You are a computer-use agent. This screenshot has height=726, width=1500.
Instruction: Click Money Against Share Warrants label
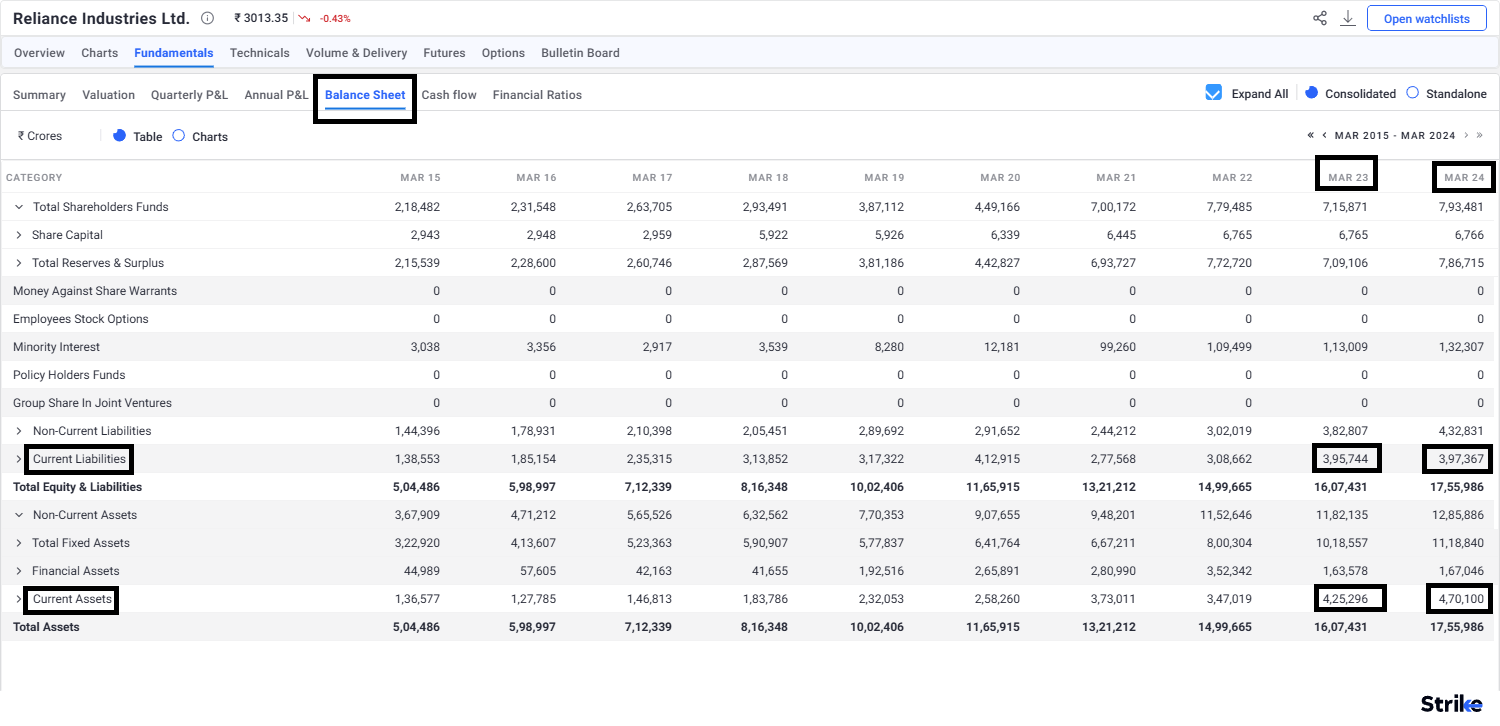point(95,291)
